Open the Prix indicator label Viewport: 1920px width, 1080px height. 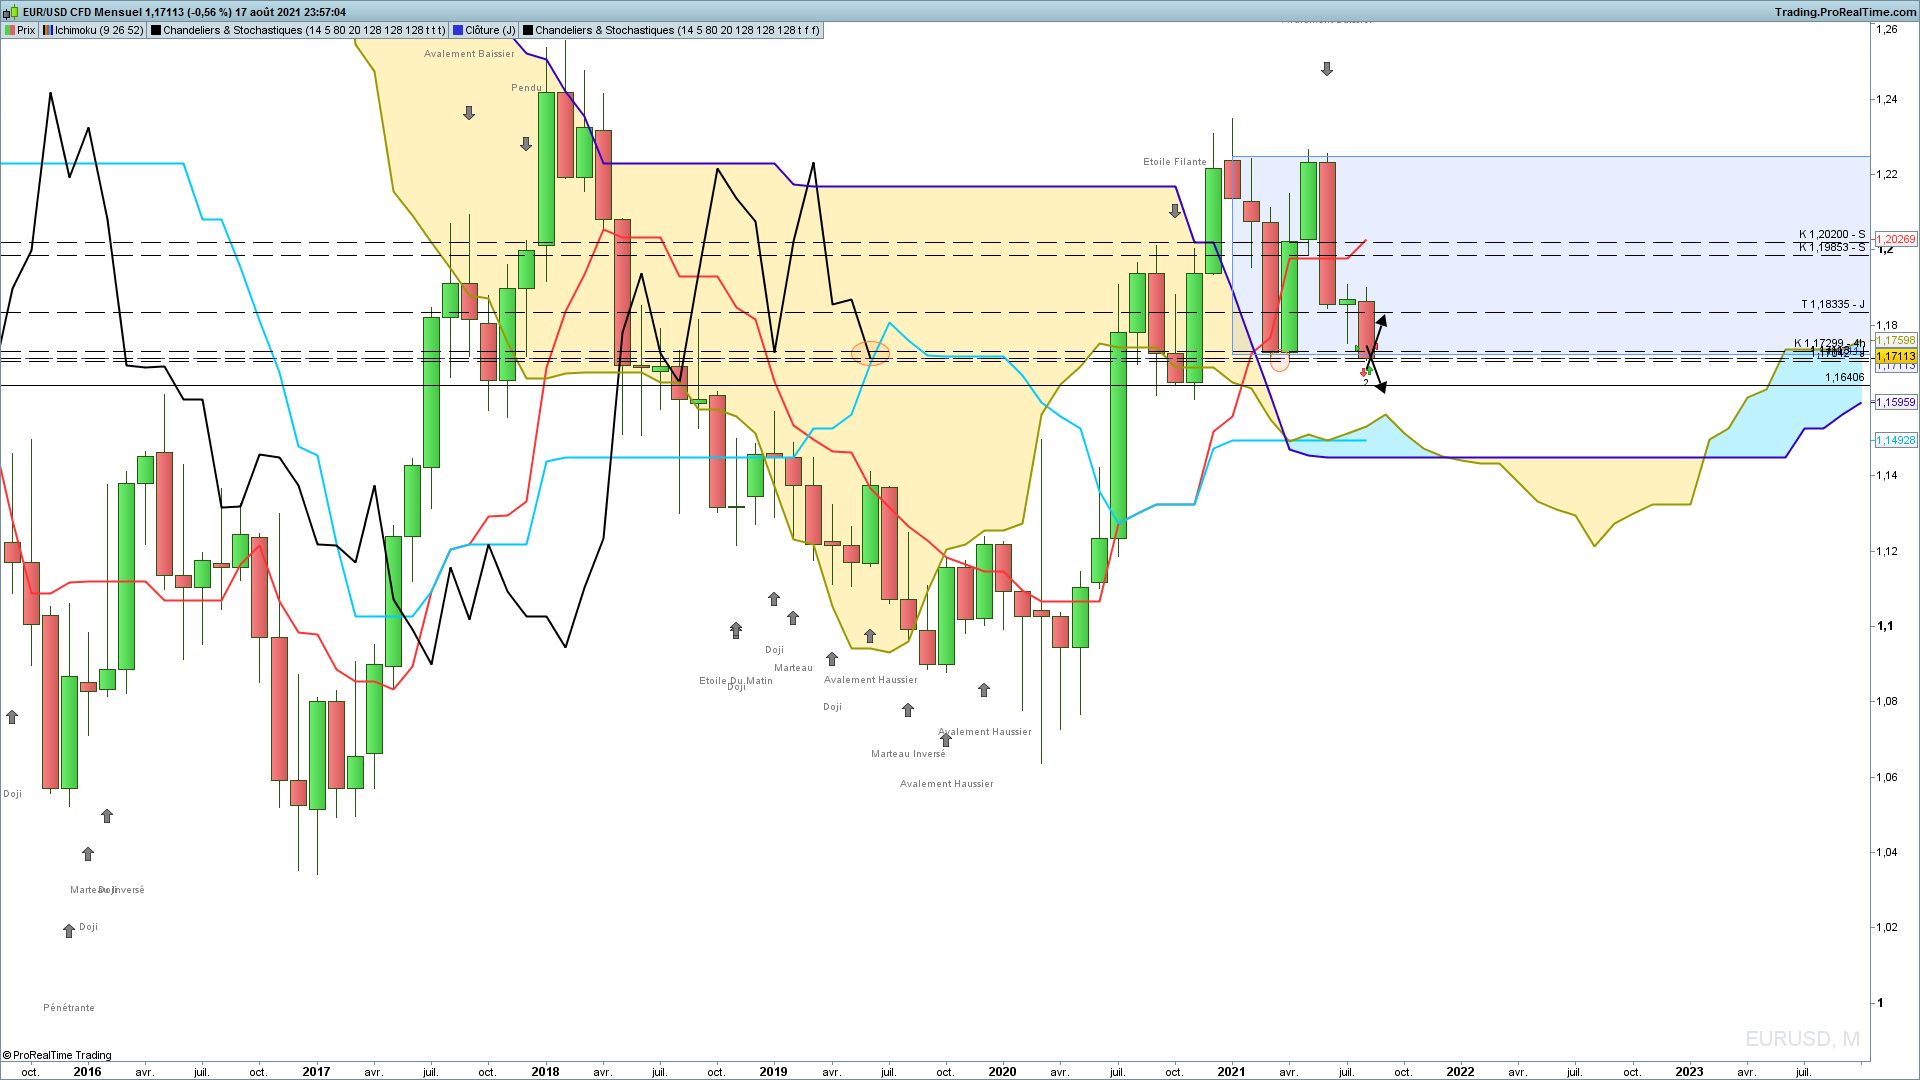26,30
